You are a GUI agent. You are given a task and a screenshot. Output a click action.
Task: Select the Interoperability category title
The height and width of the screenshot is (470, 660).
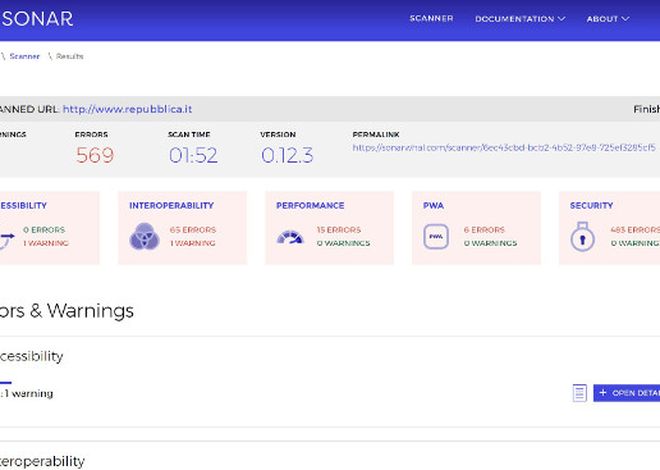coord(171,206)
